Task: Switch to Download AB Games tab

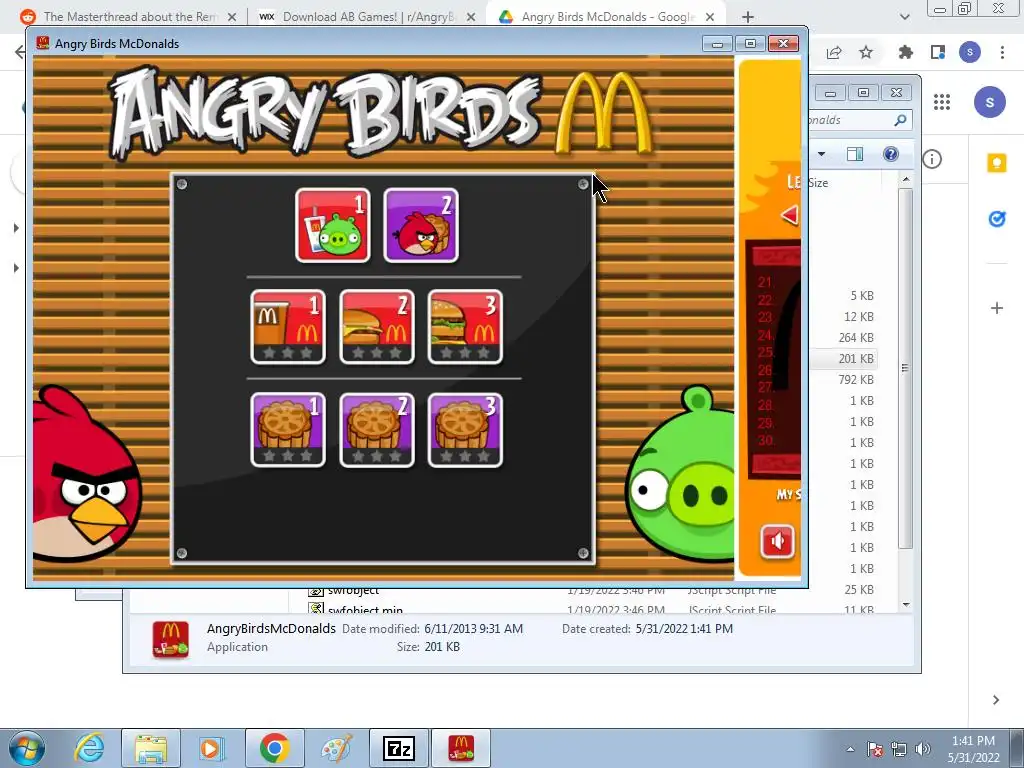Action: [367, 17]
